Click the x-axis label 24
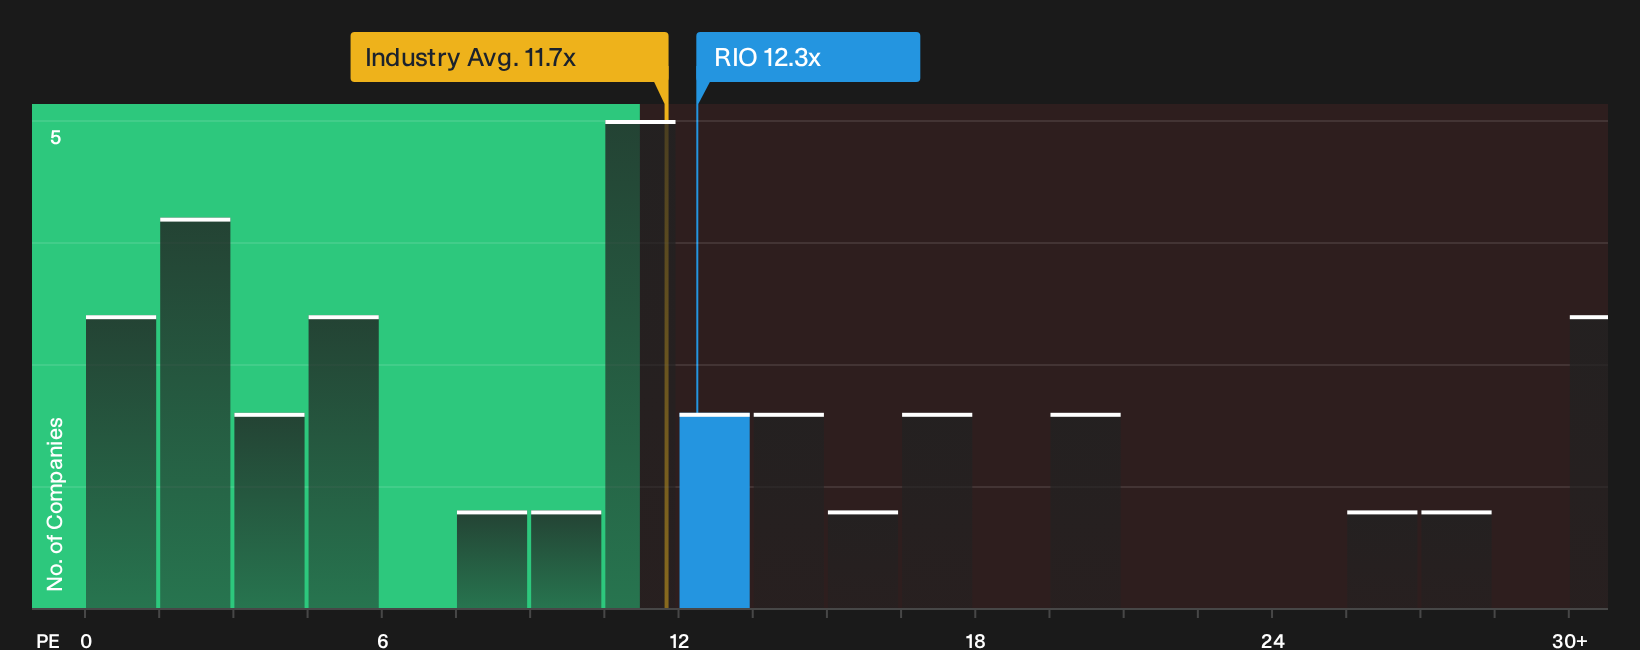The height and width of the screenshot is (650, 1640). point(1272,640)
